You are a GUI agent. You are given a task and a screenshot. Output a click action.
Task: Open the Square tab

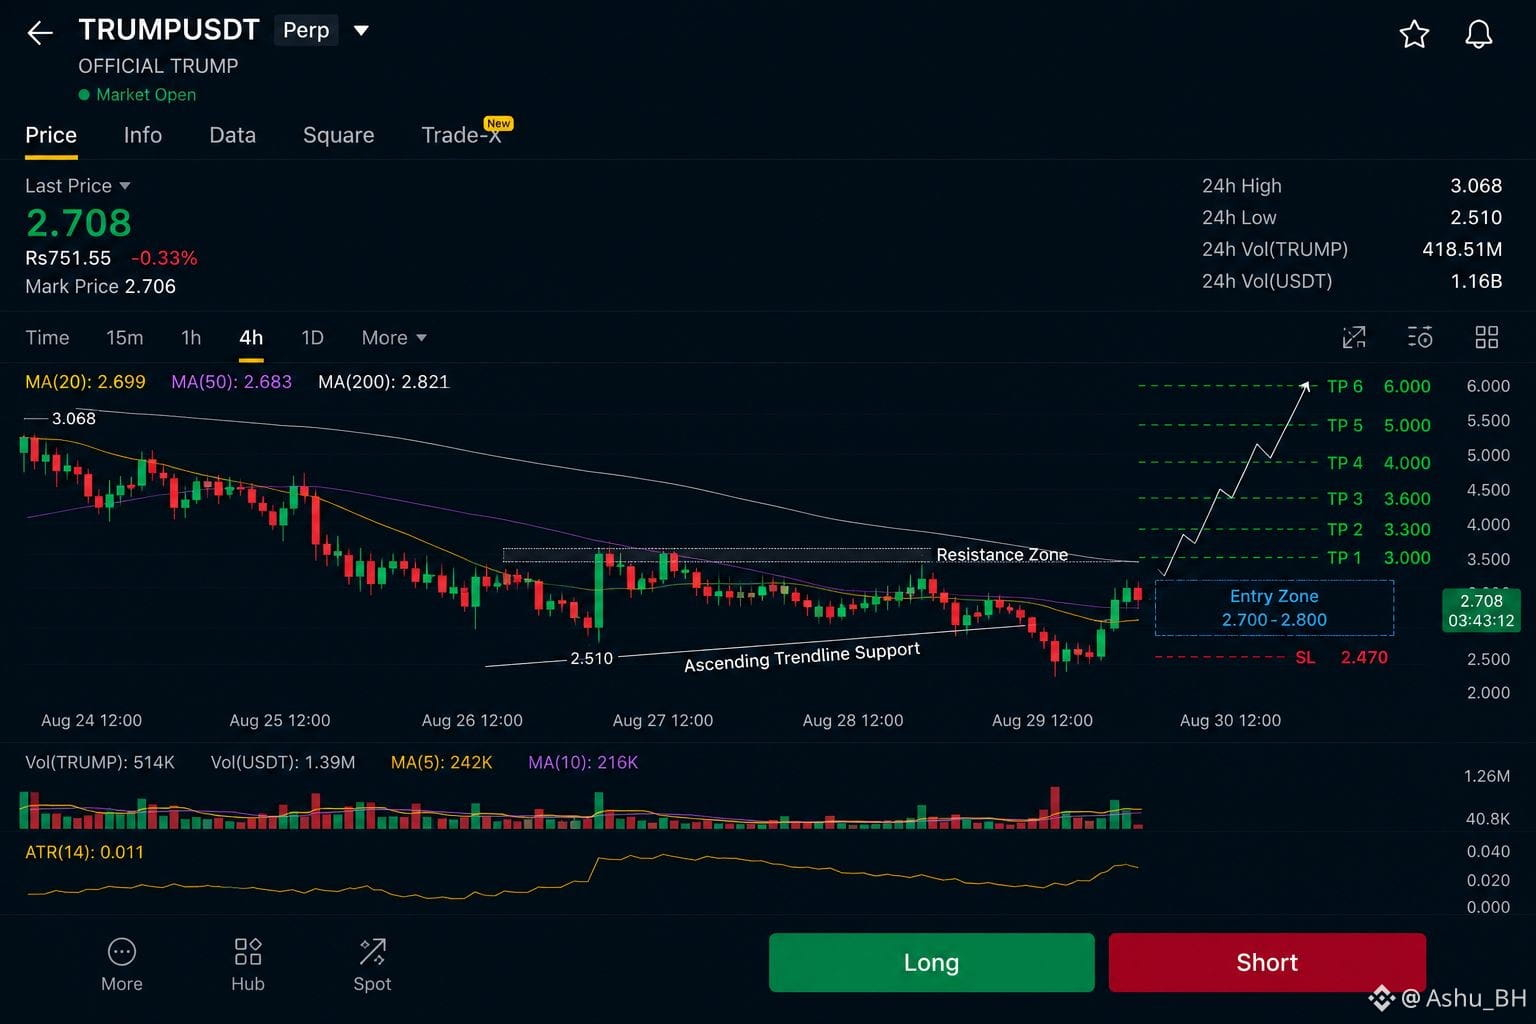pyautogui.click(x=339, y=135)
